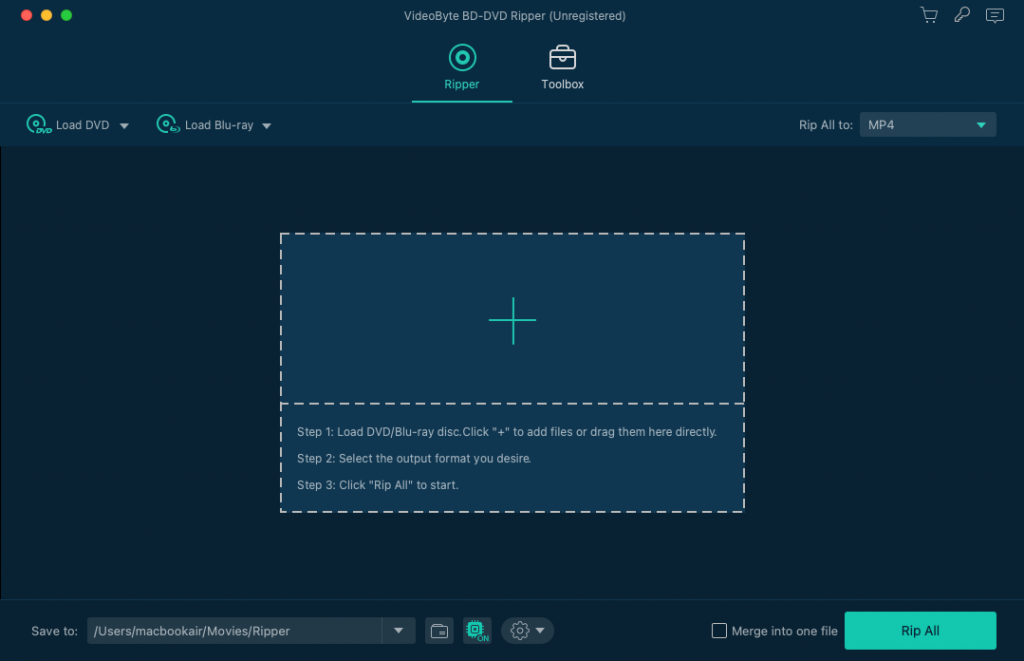The height and width of the screenshot is (661, 1024).
Task: Switch to the Ripper tab label
Action: 462,84
